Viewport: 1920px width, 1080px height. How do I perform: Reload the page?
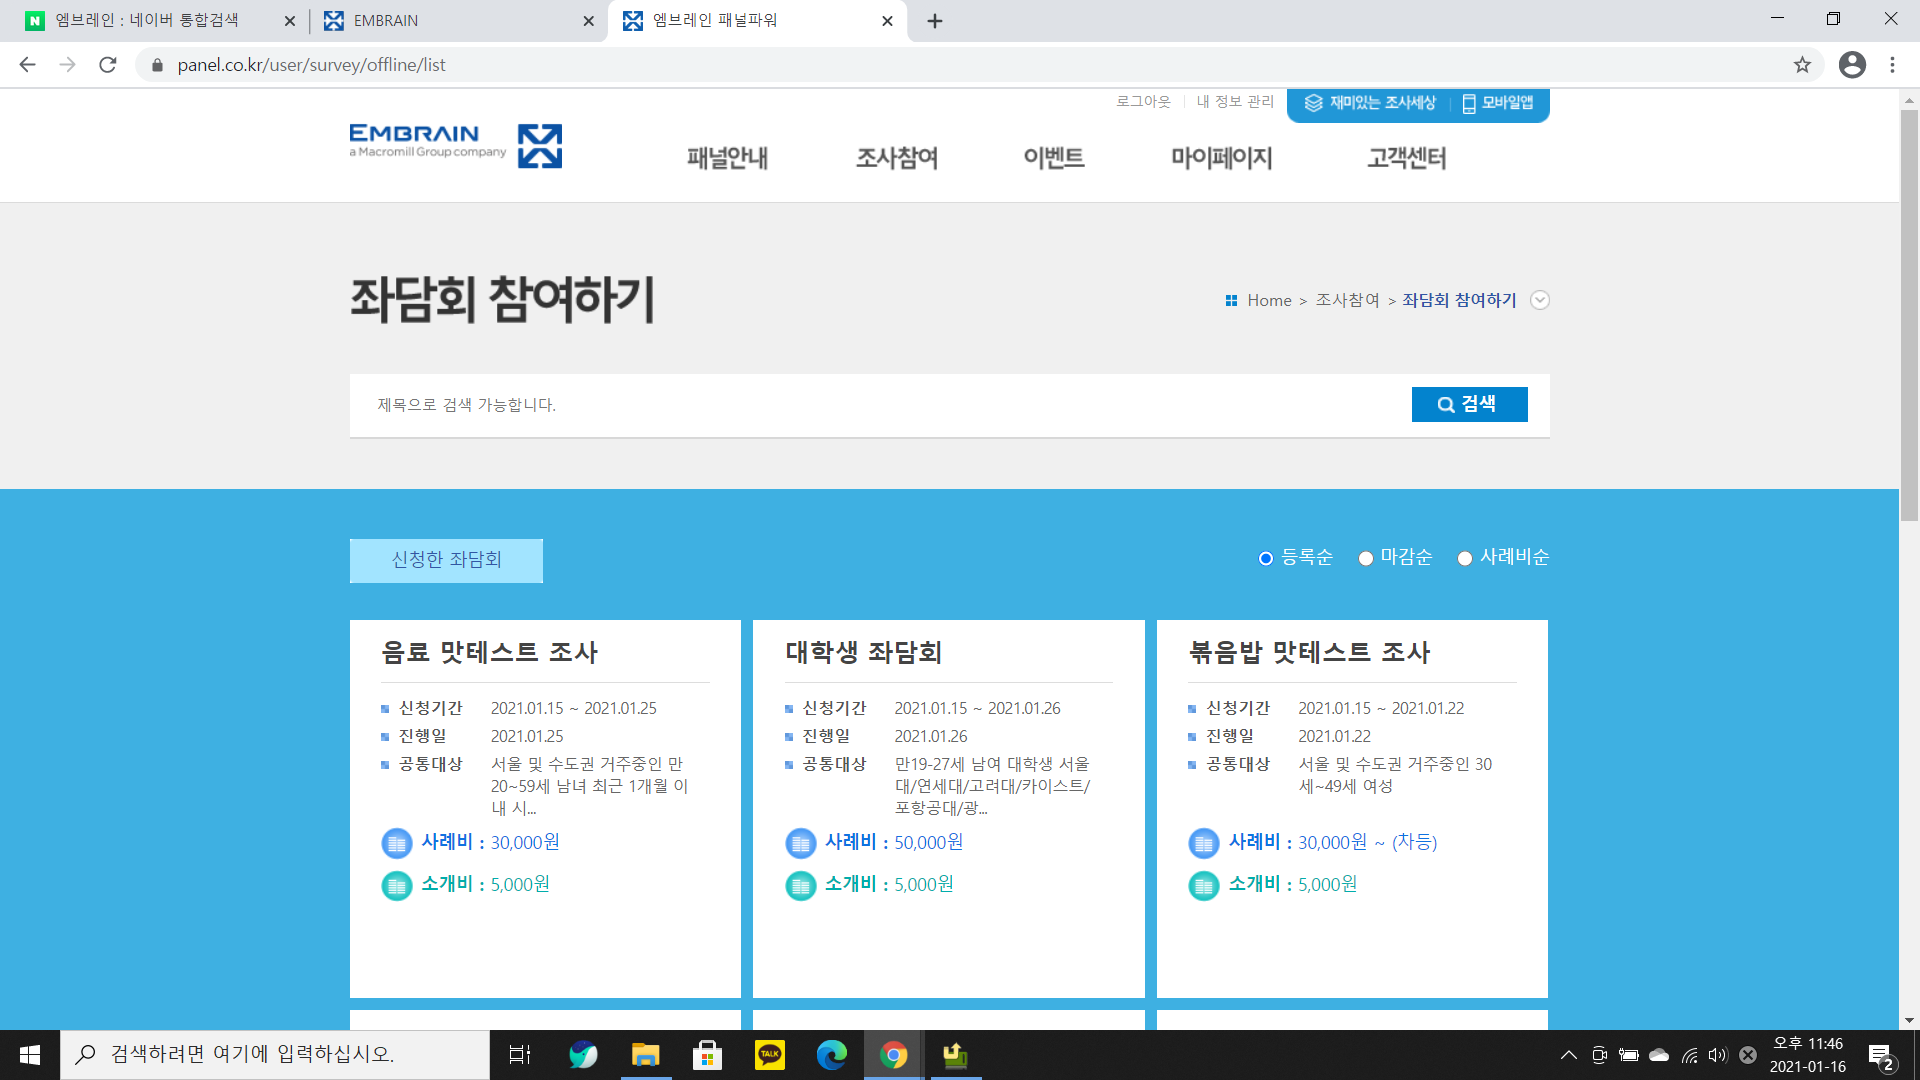[108, 65]
